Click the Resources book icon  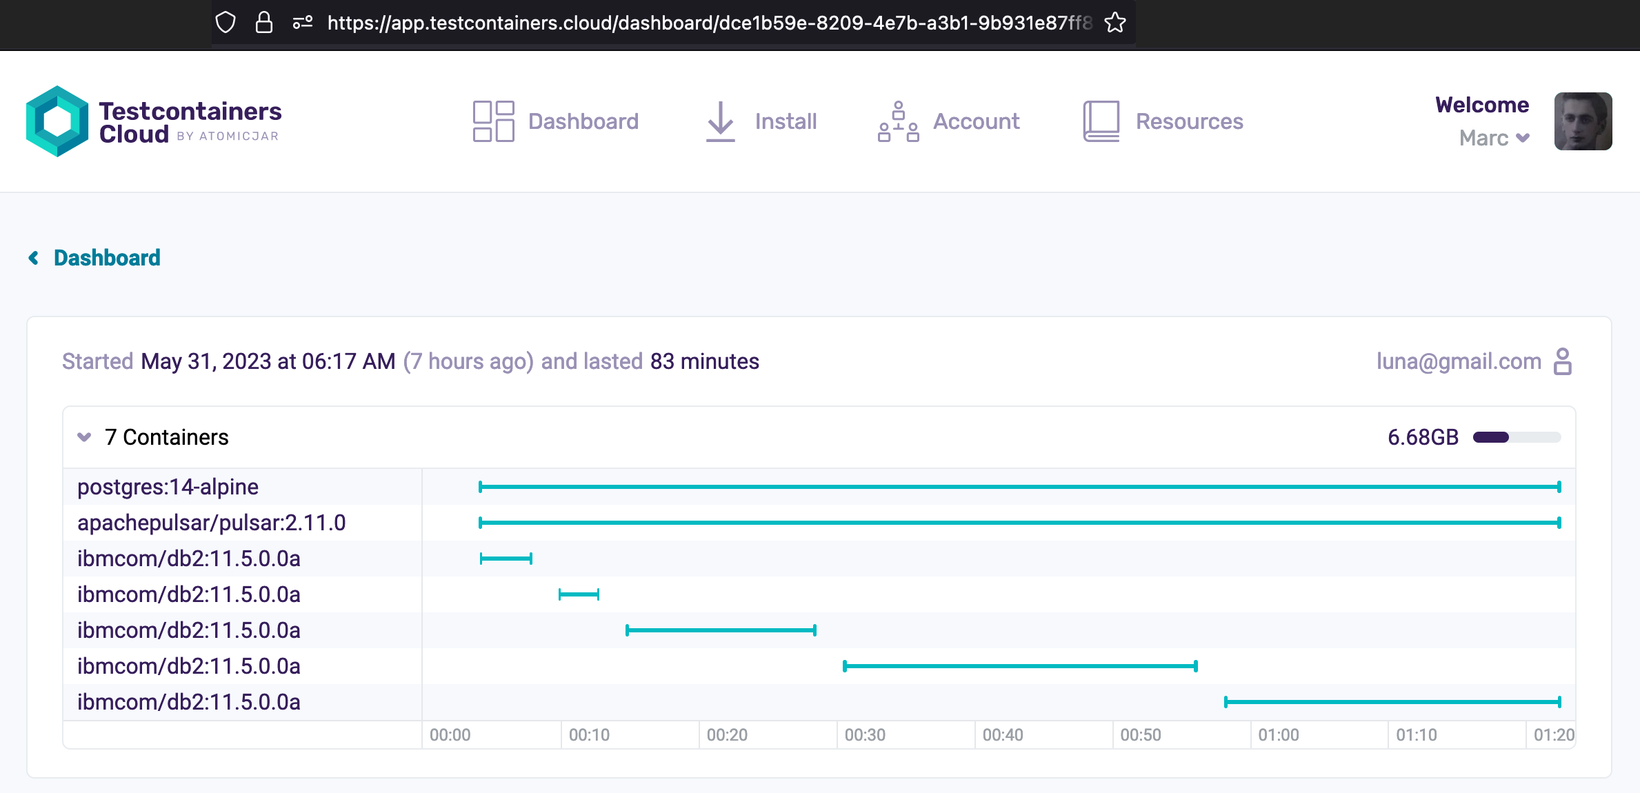(1101, 121)
